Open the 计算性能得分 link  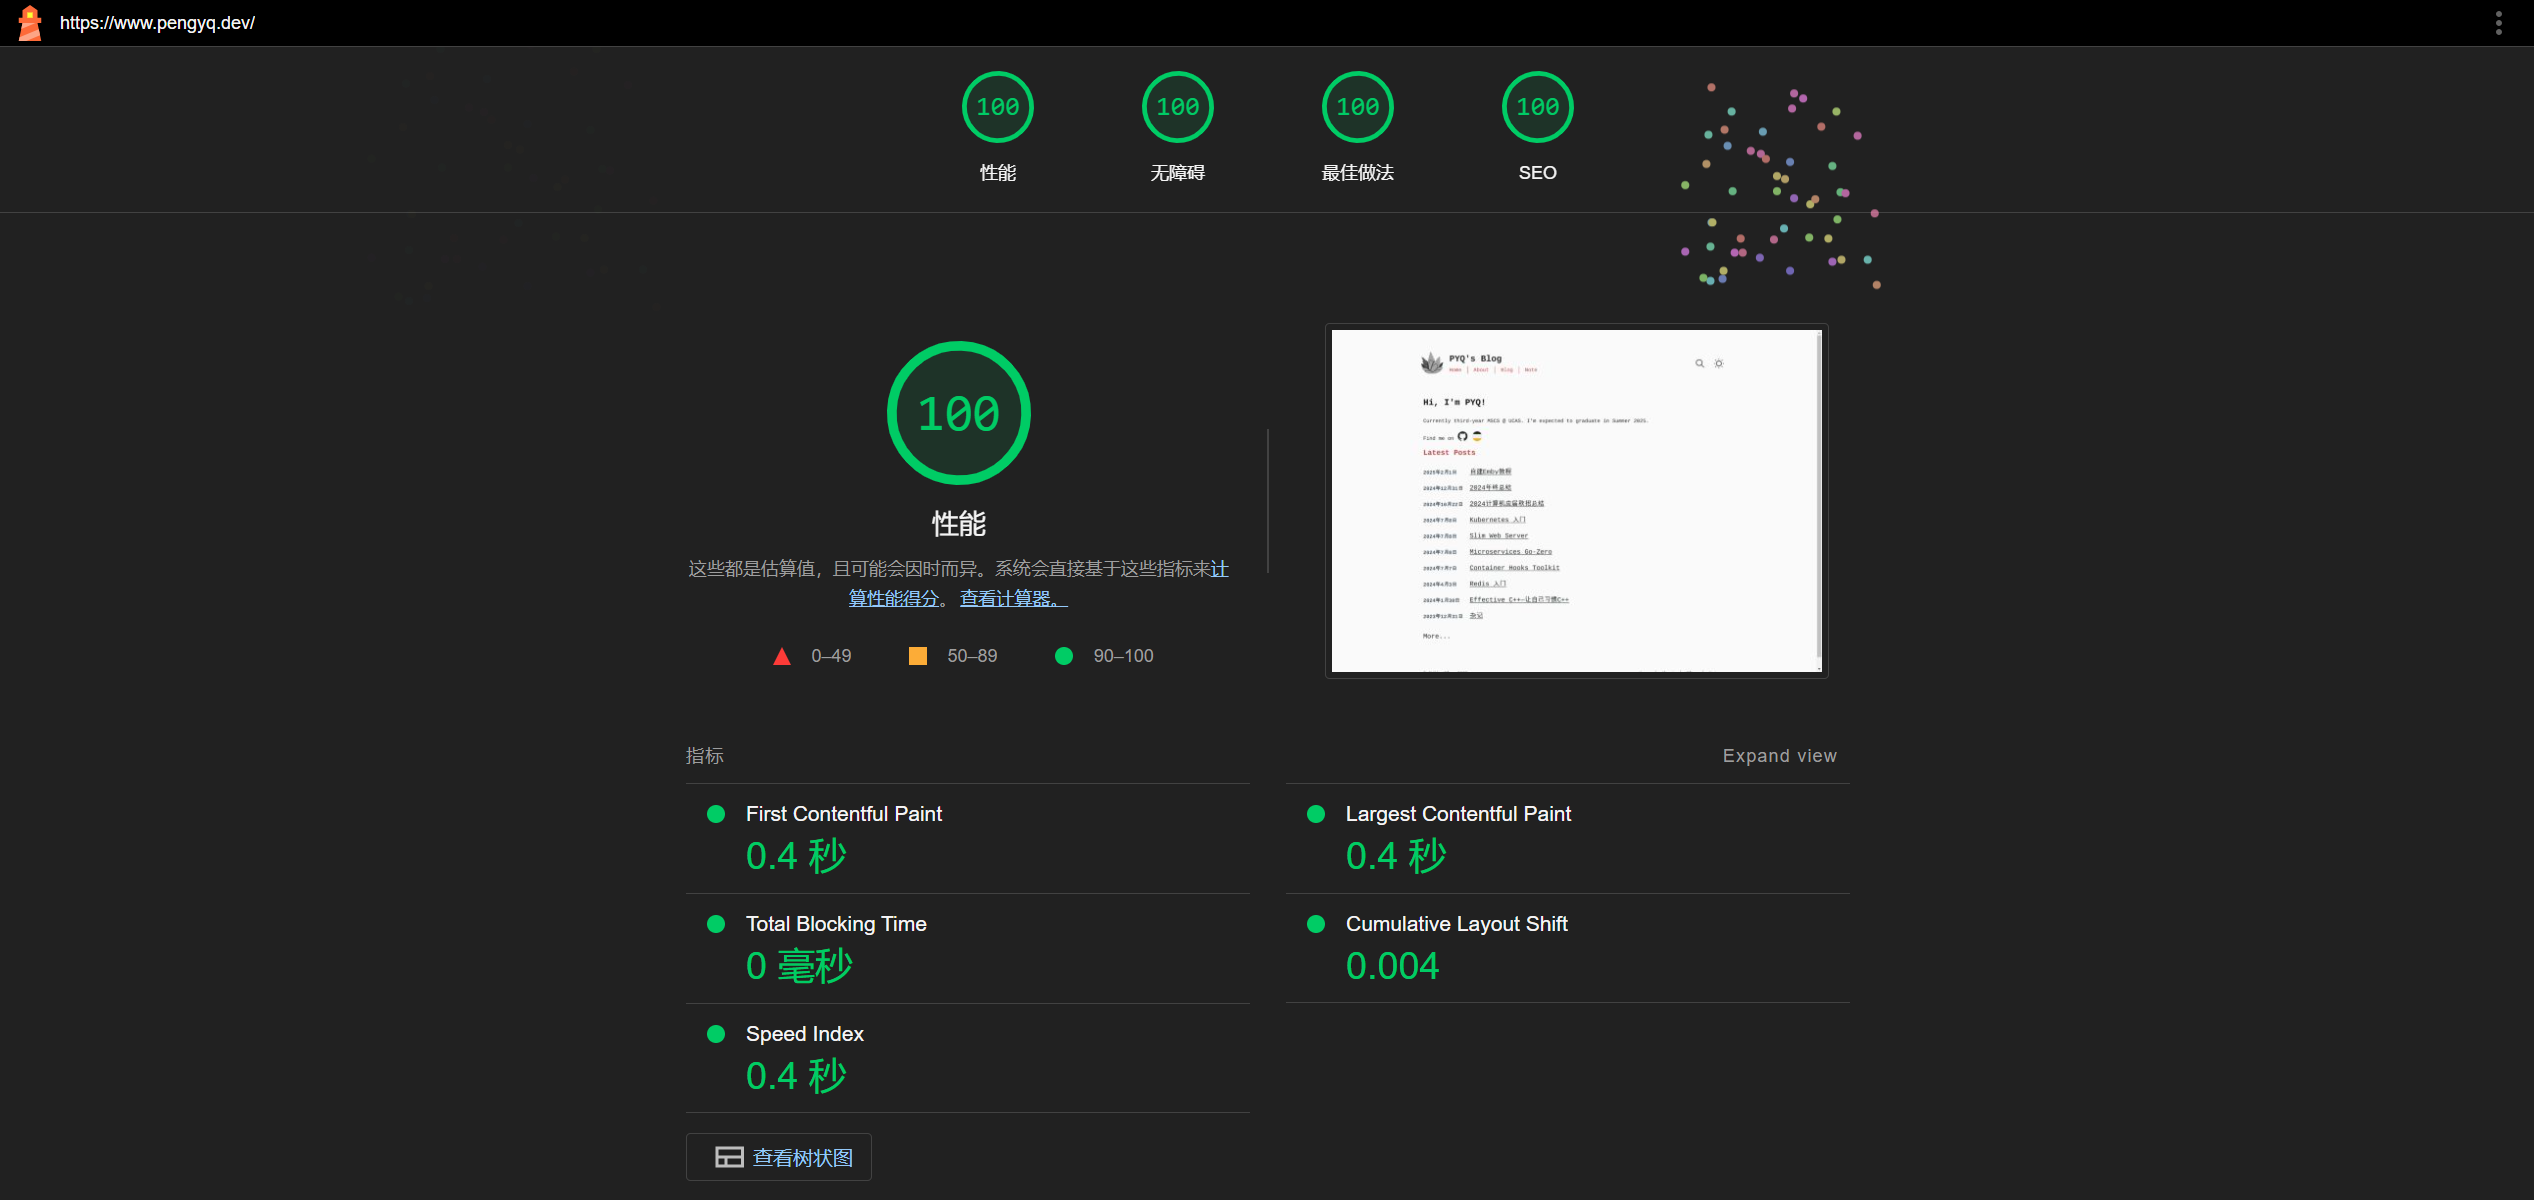[893, 598]
